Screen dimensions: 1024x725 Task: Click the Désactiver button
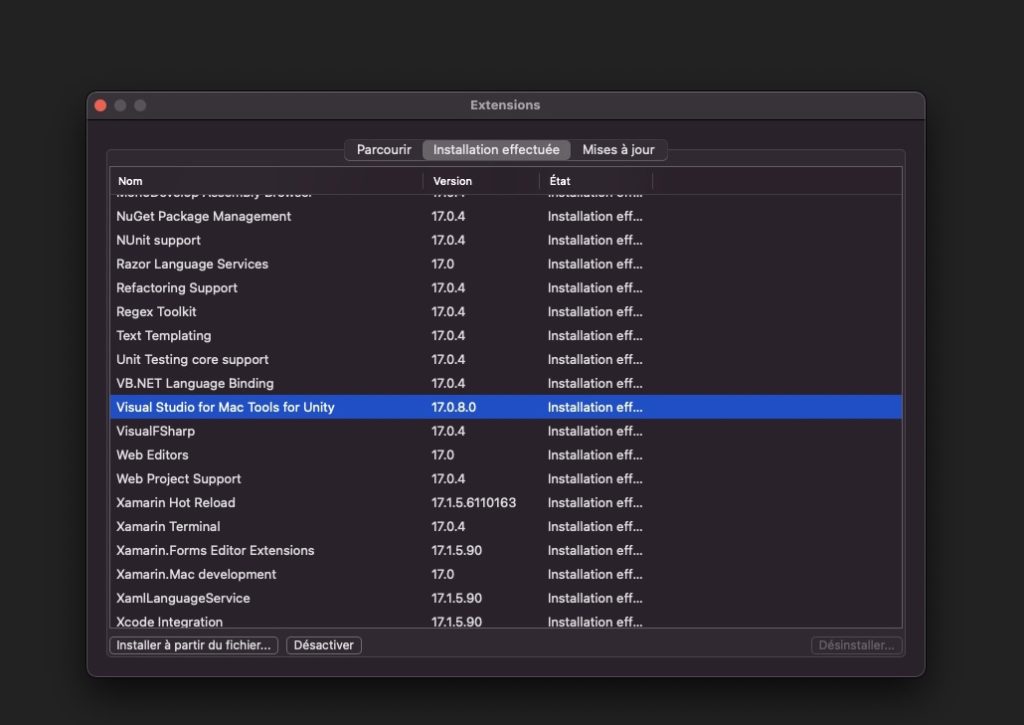324,646
